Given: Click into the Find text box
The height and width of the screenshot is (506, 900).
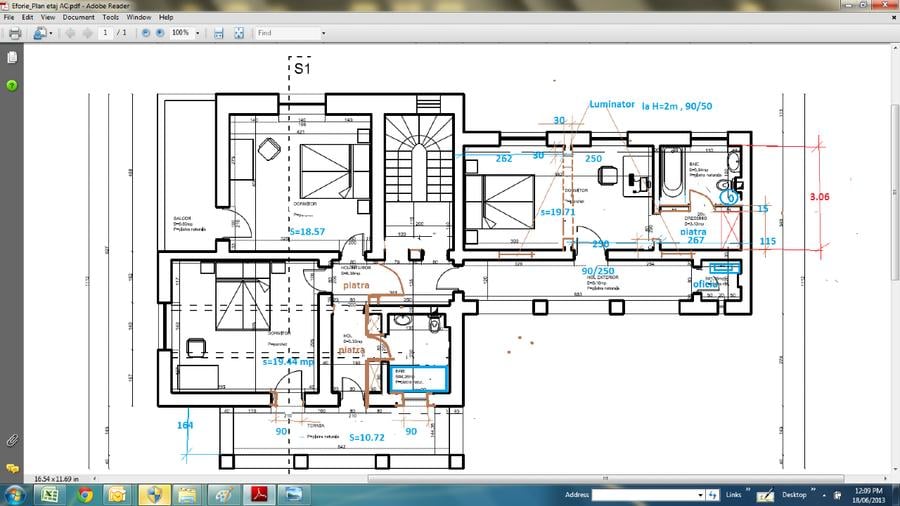Looking at the screenshot, I should pyautogui.click(x=287, y=33).
